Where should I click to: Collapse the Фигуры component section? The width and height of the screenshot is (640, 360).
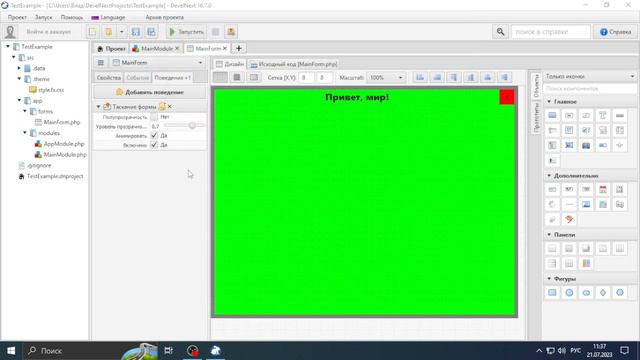pyautogui.click(x=549, y=279)
